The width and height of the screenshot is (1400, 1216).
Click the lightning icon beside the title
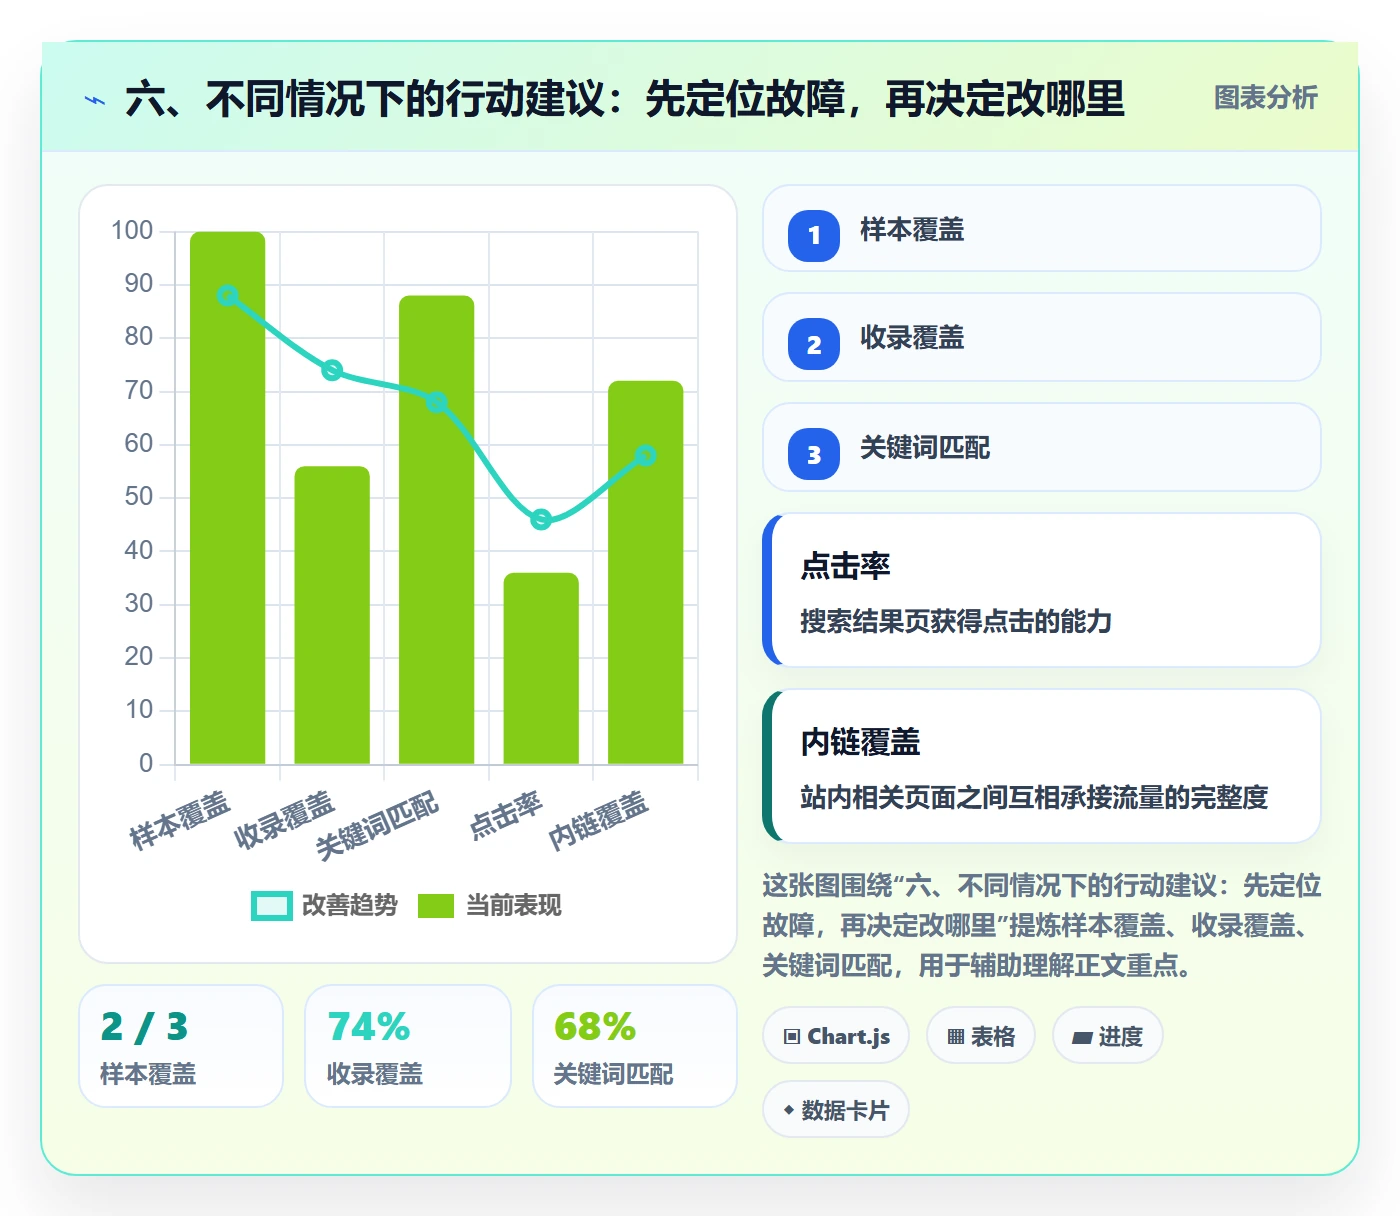tap(95, 100)
